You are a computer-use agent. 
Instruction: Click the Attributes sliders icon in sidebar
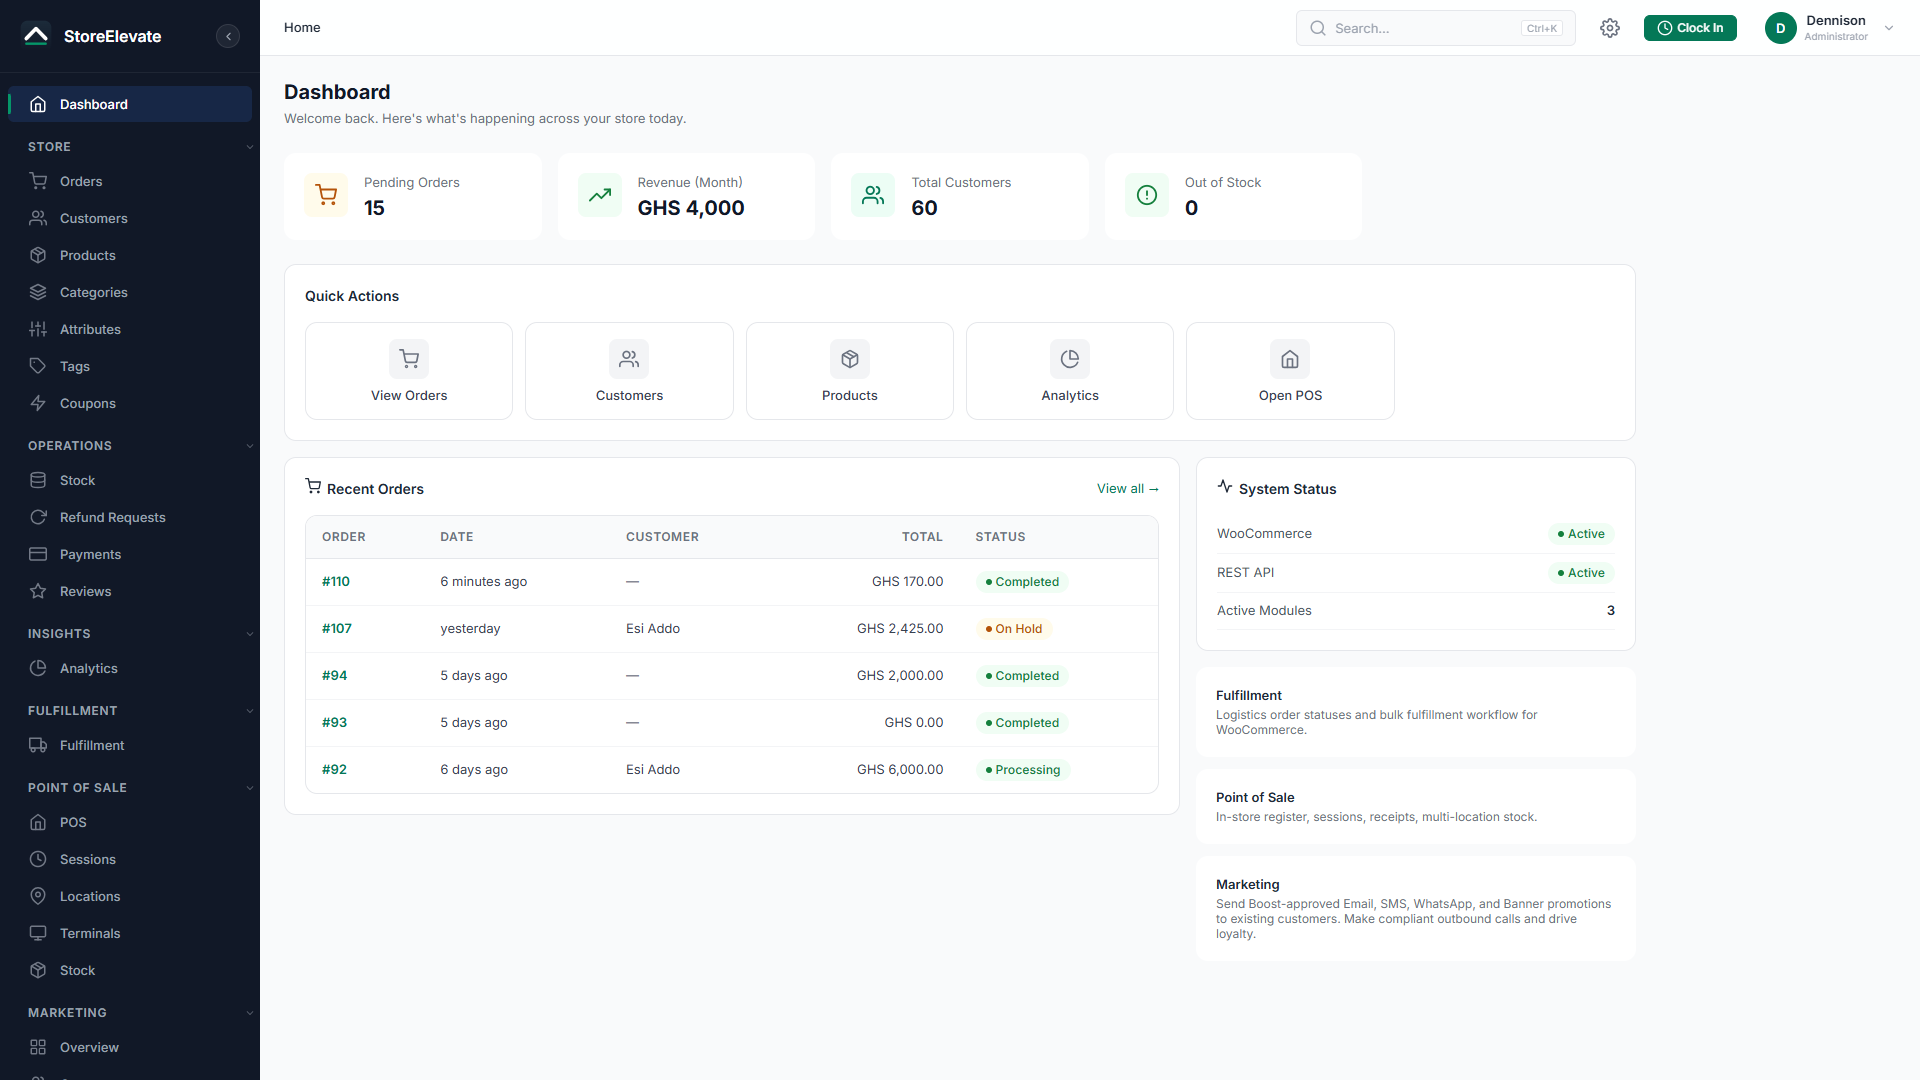point(38,329)
